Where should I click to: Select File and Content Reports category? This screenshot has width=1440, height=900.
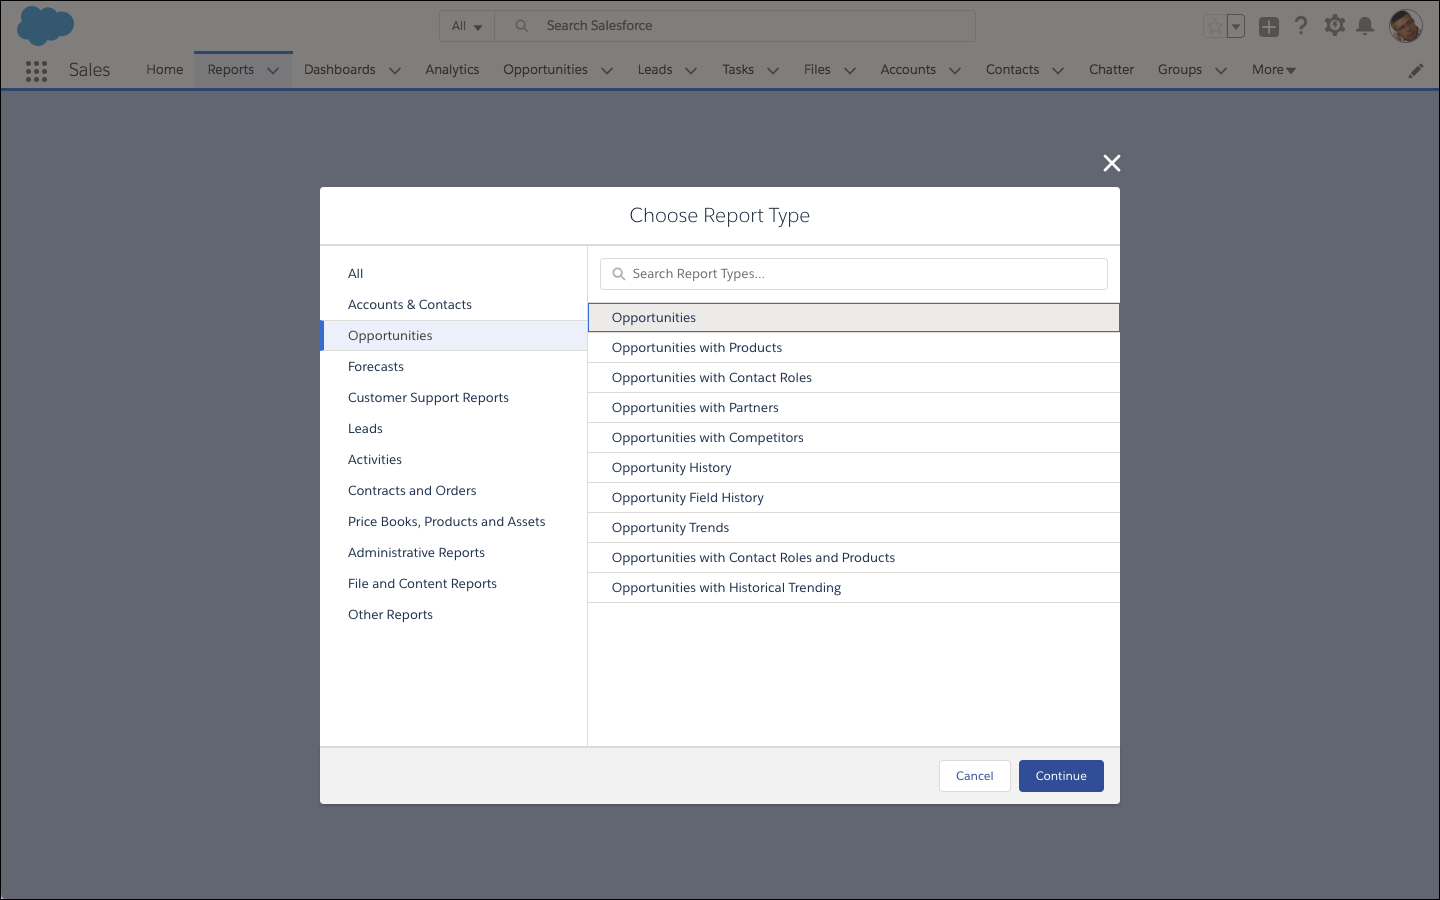[453, 584]
